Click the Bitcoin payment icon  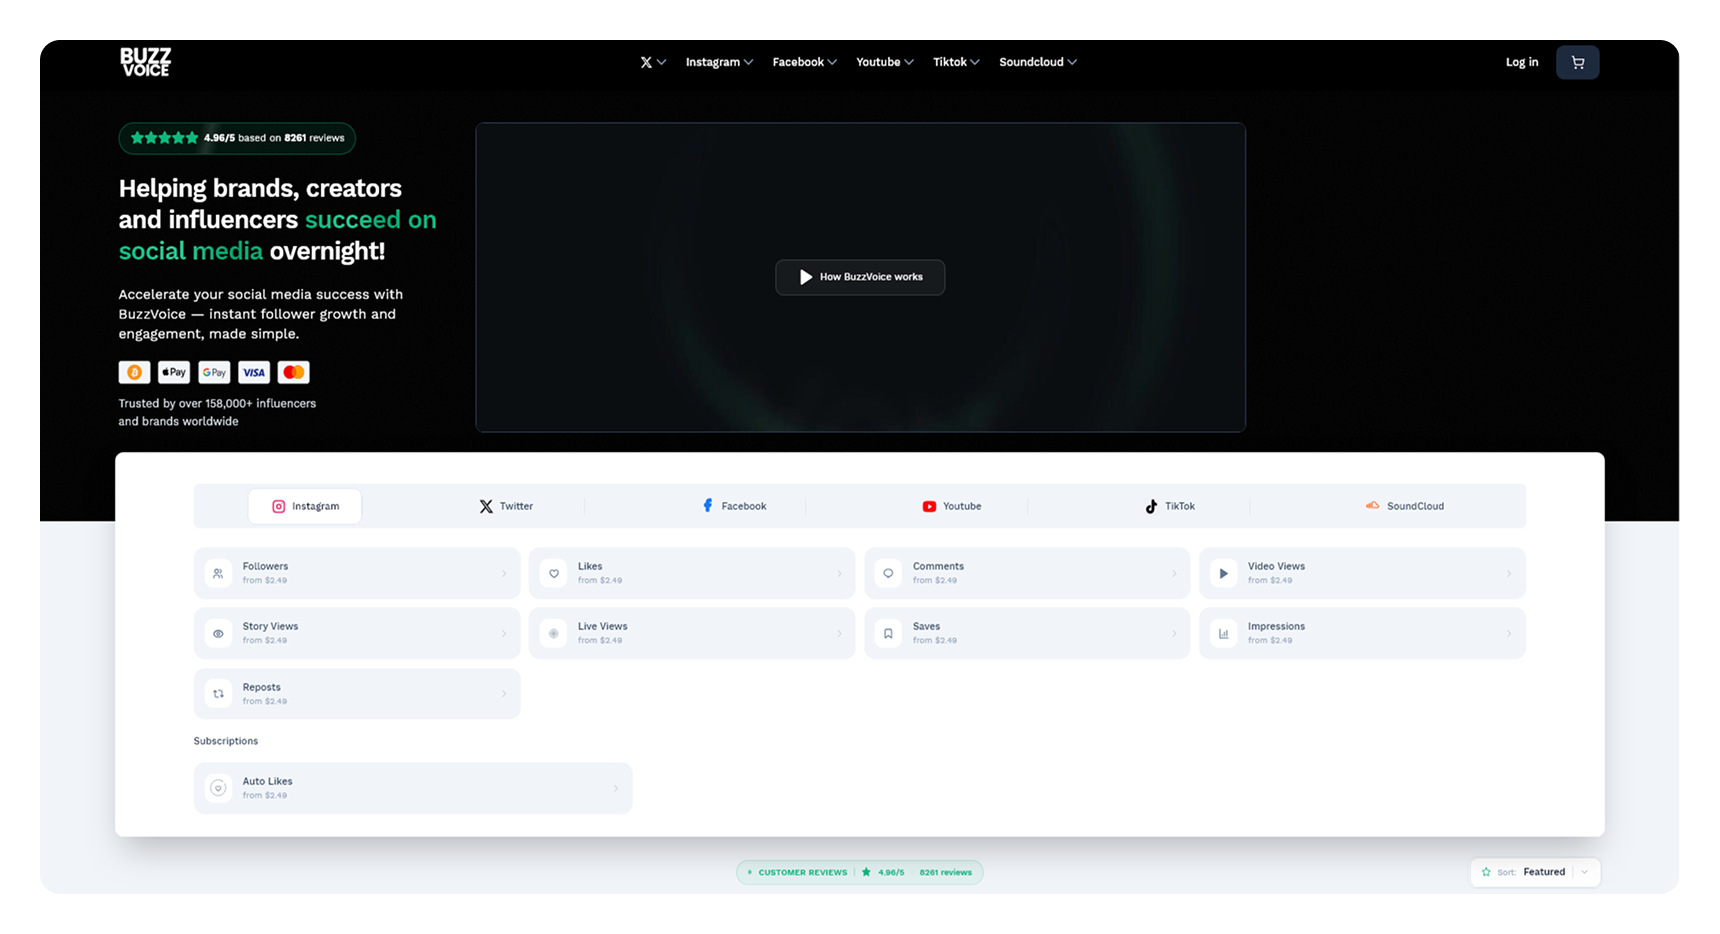coord(134,372)
